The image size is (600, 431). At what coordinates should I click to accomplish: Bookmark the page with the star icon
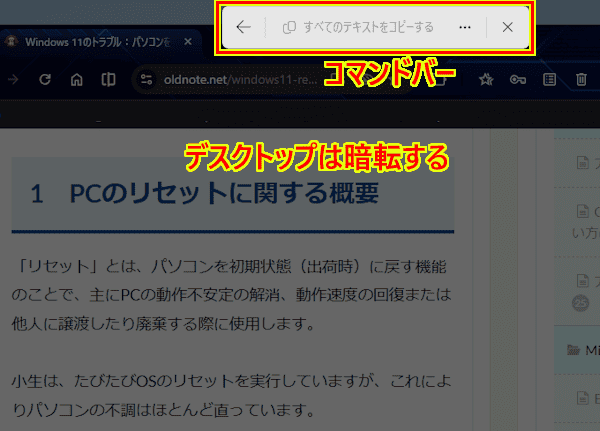tap(486, 79)
